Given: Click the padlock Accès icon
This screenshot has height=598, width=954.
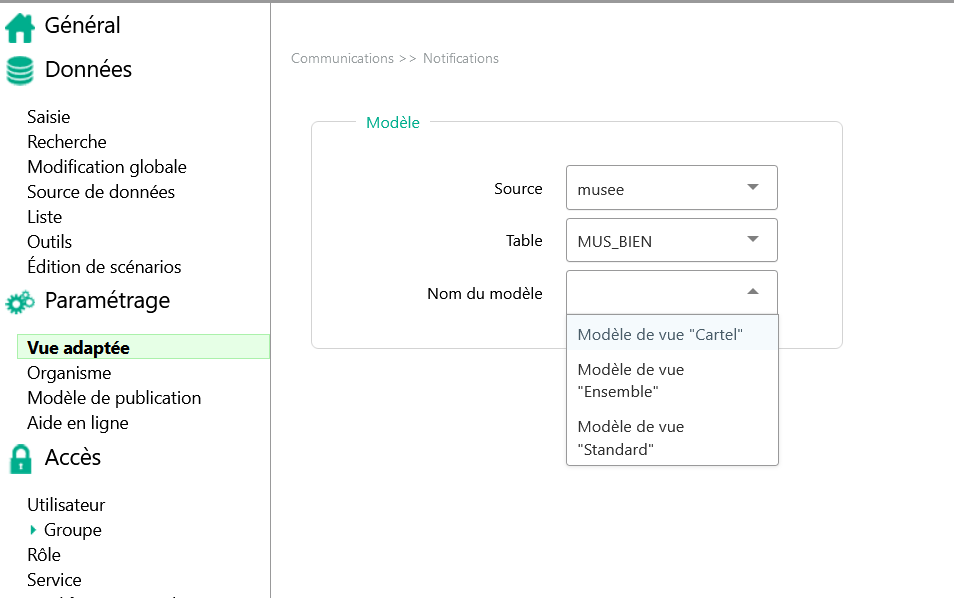Looking at the screenshot, I should 21,459.
